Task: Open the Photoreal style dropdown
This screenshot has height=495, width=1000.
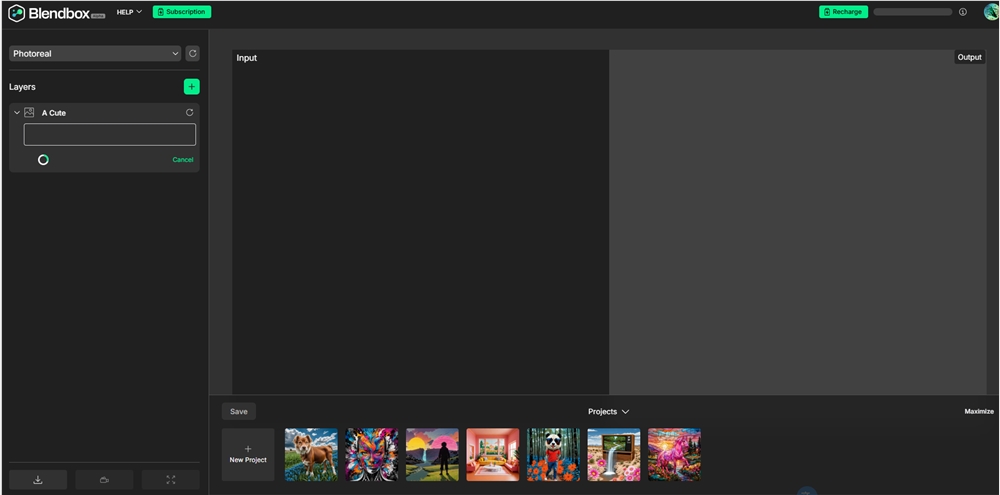Action: point(95,53)
